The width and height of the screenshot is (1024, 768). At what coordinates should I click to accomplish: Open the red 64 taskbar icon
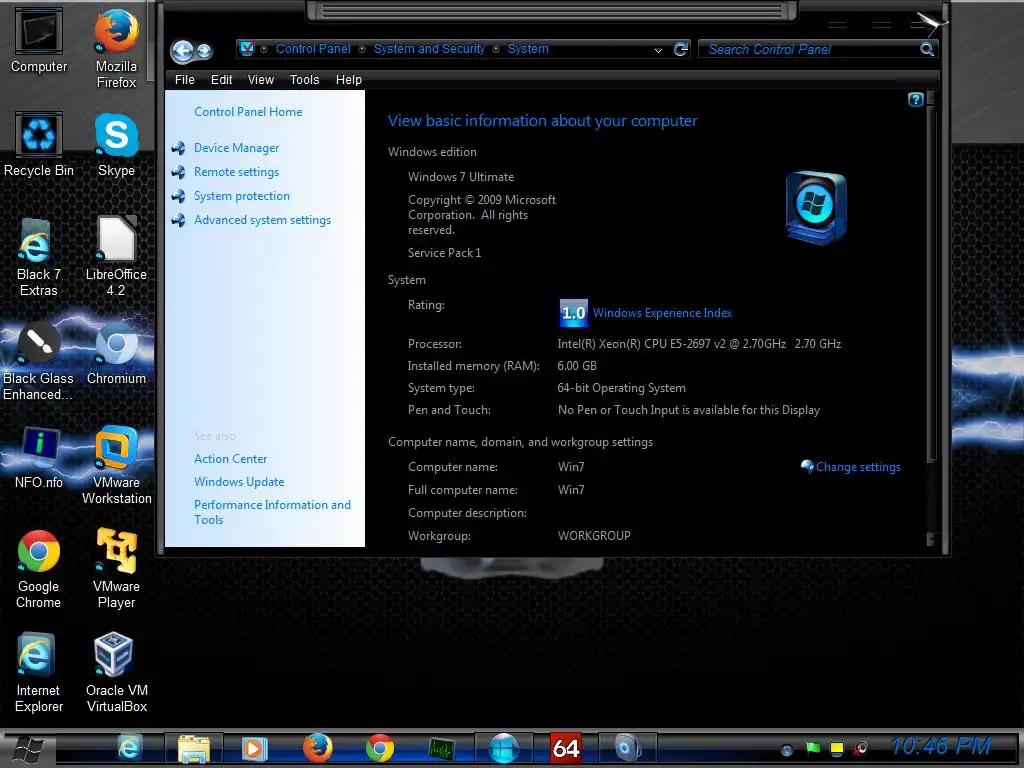click(x=565, y=748)
